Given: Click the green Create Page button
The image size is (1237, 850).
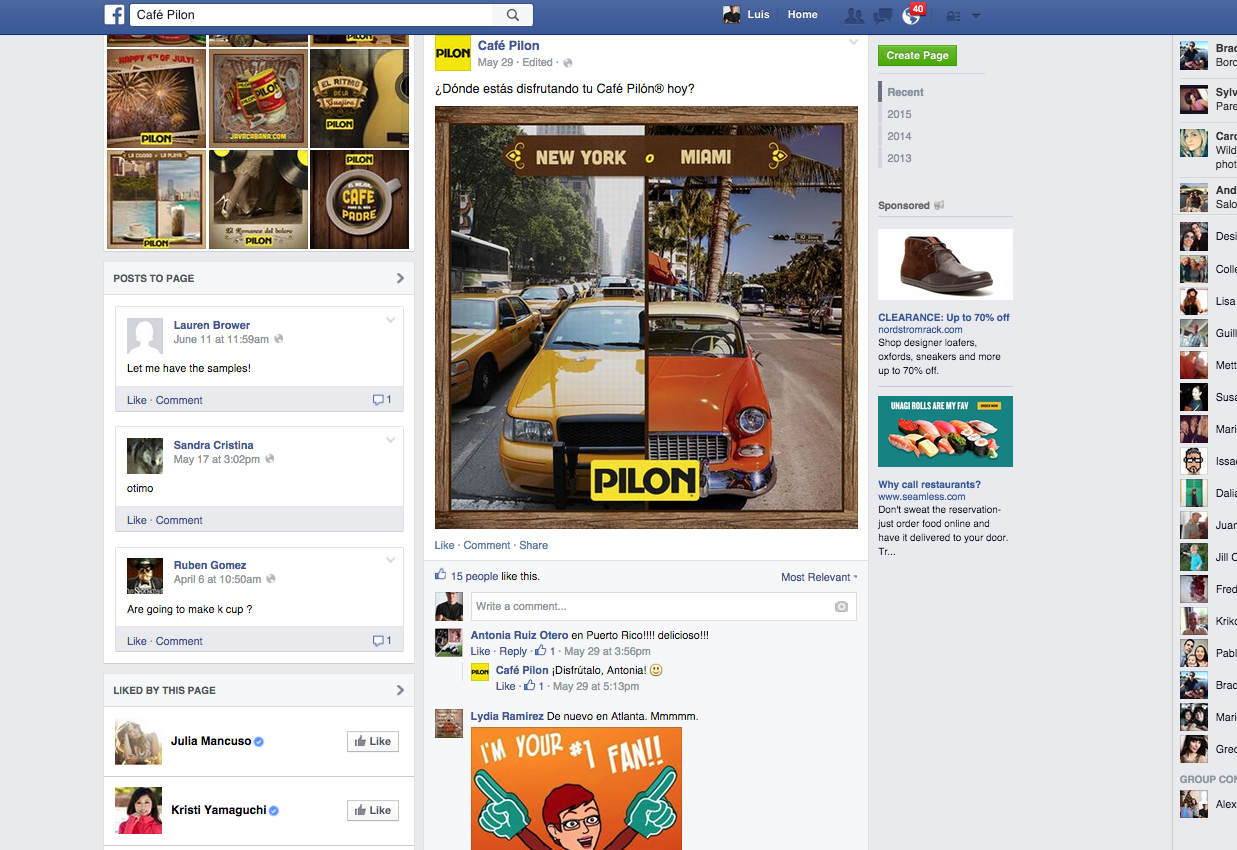Looking at the screenshot, I should coord(917,56).
